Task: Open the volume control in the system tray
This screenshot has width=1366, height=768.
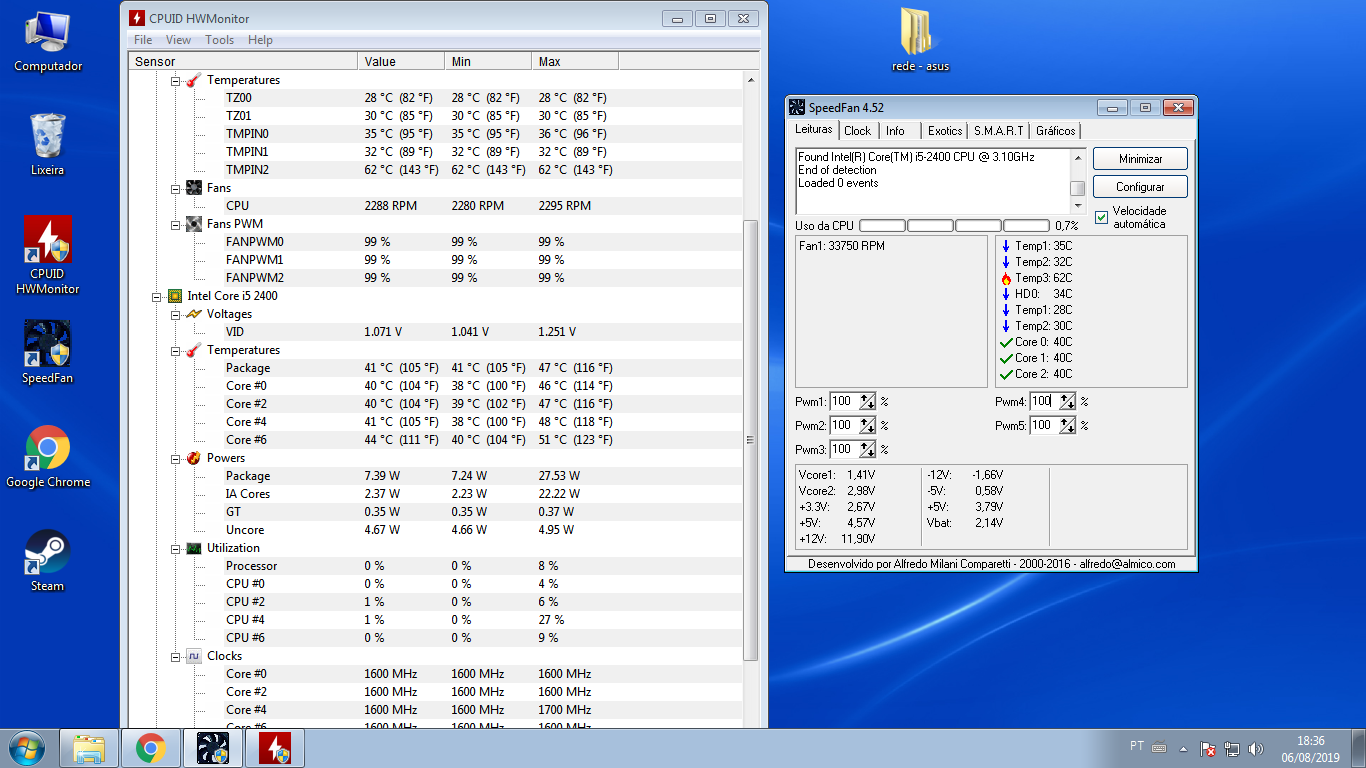Action: coord(1256,749)
